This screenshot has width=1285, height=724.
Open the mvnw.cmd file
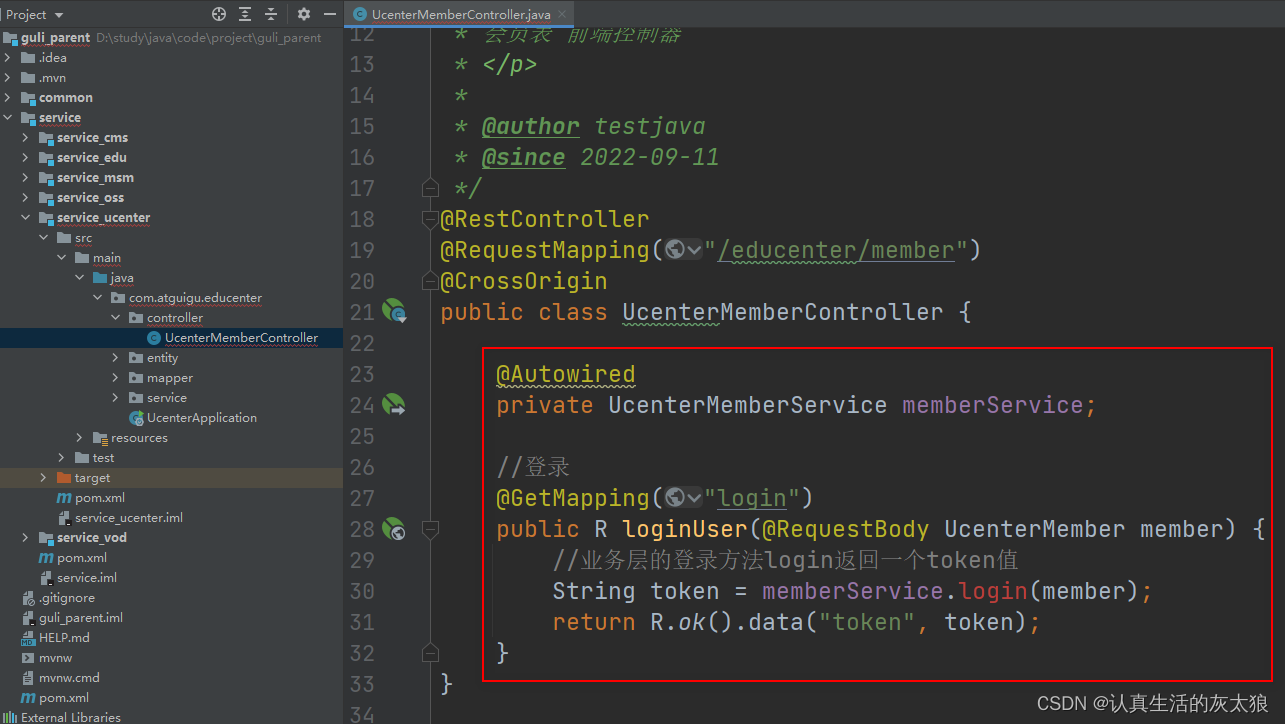point(69,678)
